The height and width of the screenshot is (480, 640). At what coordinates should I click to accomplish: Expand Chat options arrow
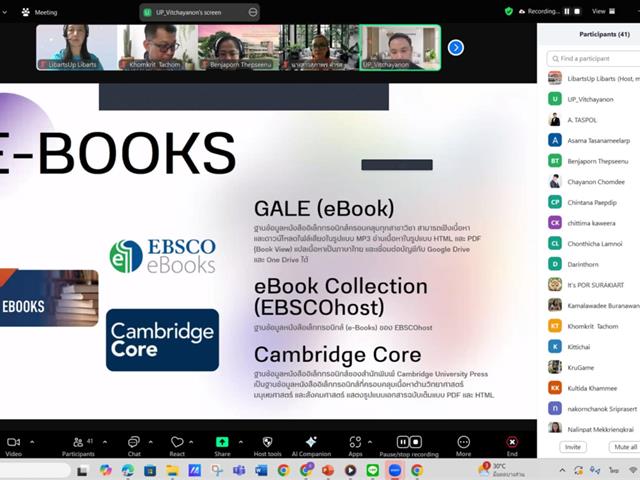point(151,442)
